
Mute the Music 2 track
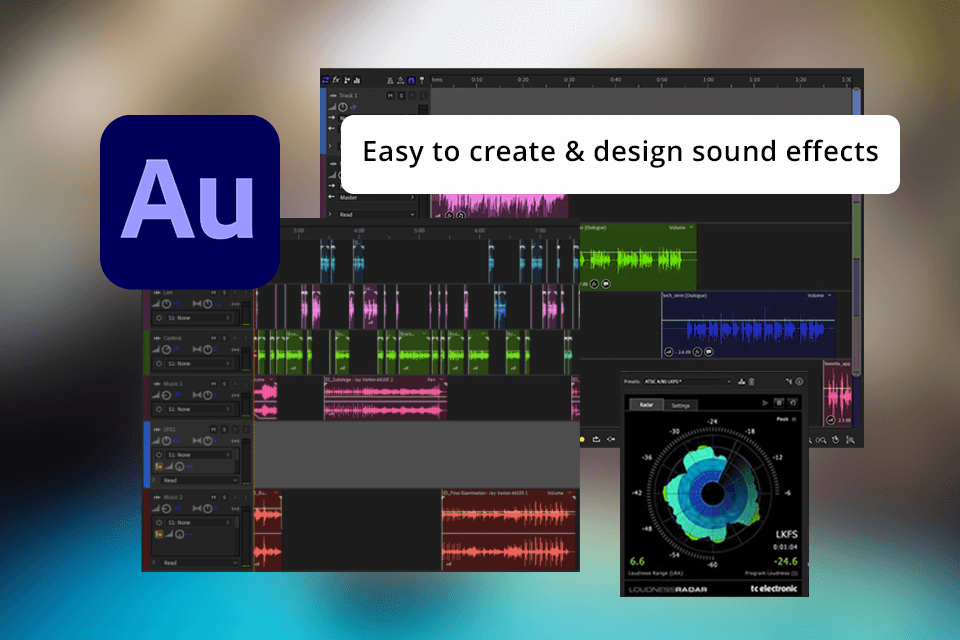tap(213, 497)
